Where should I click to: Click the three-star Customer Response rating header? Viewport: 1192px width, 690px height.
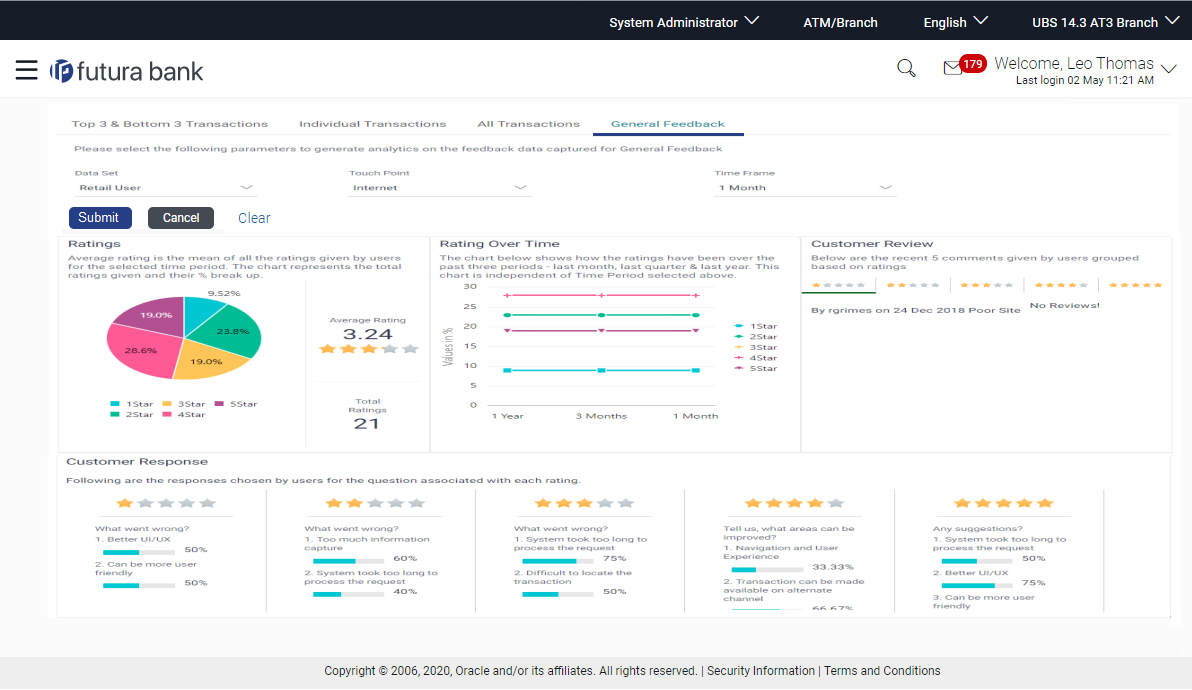[584, 503]
